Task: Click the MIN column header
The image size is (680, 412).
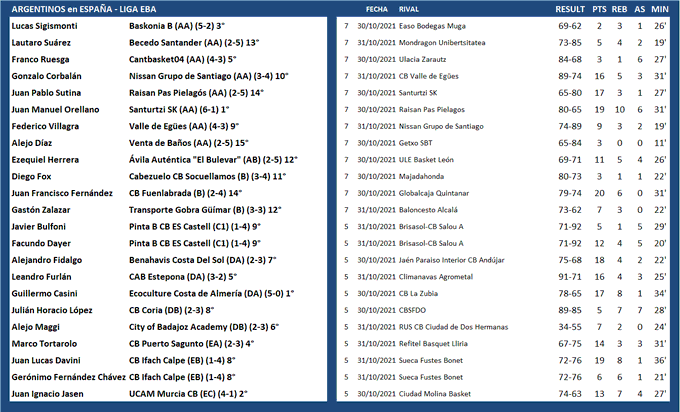Action: [660, 9]
